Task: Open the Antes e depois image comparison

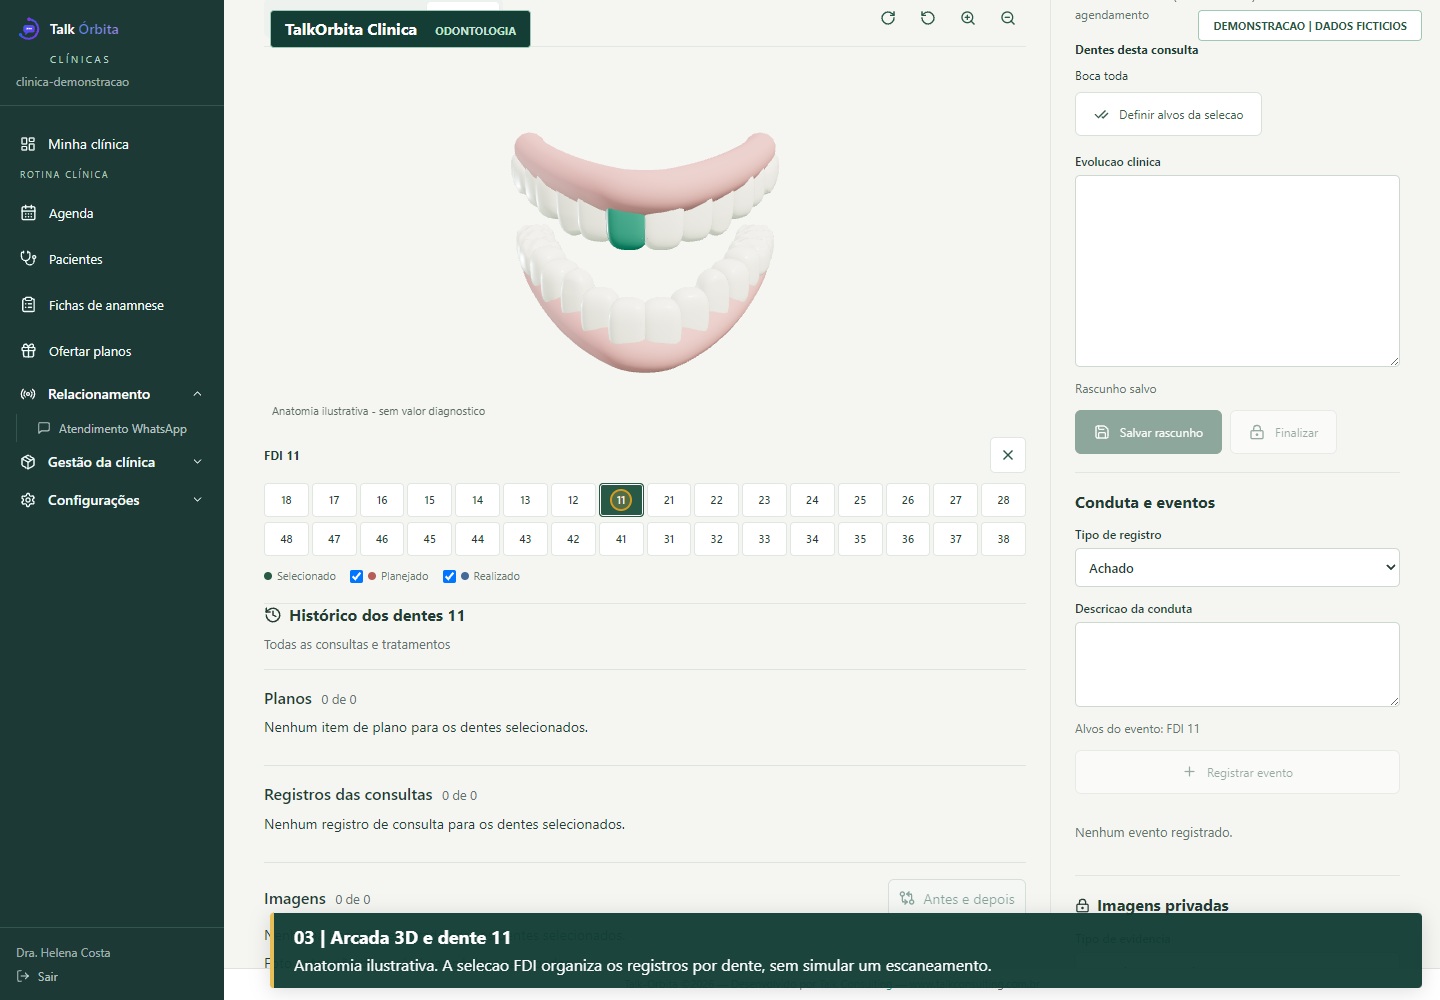Action: pyautogui.click(x=957, y=898)
